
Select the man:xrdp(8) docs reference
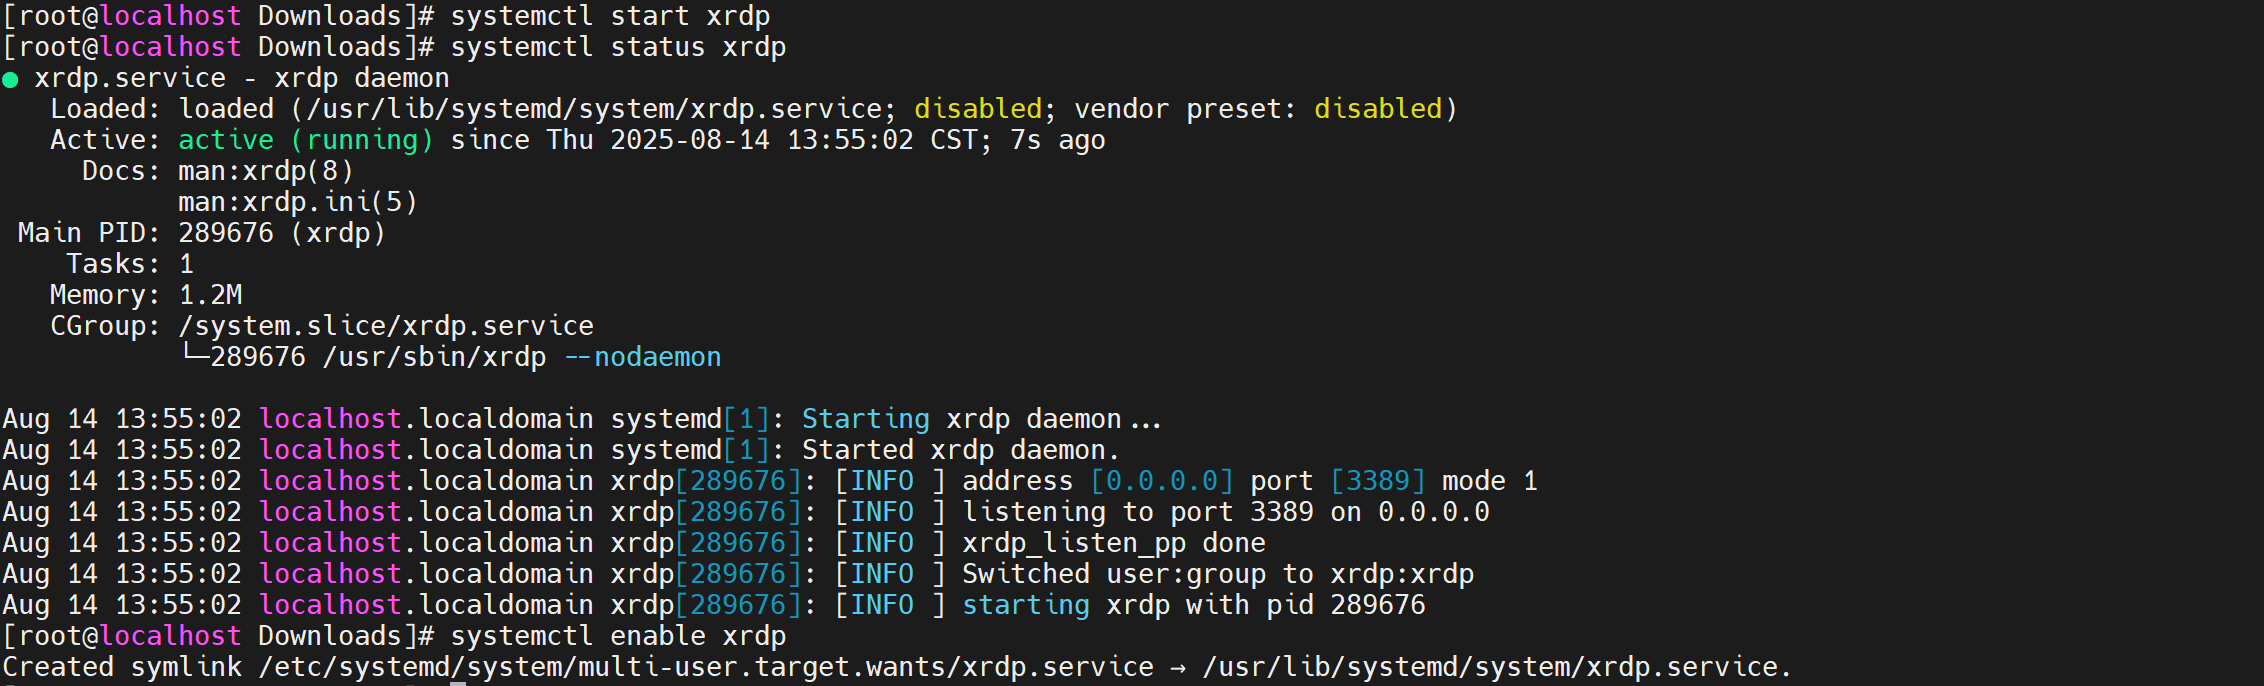[265, 171]
